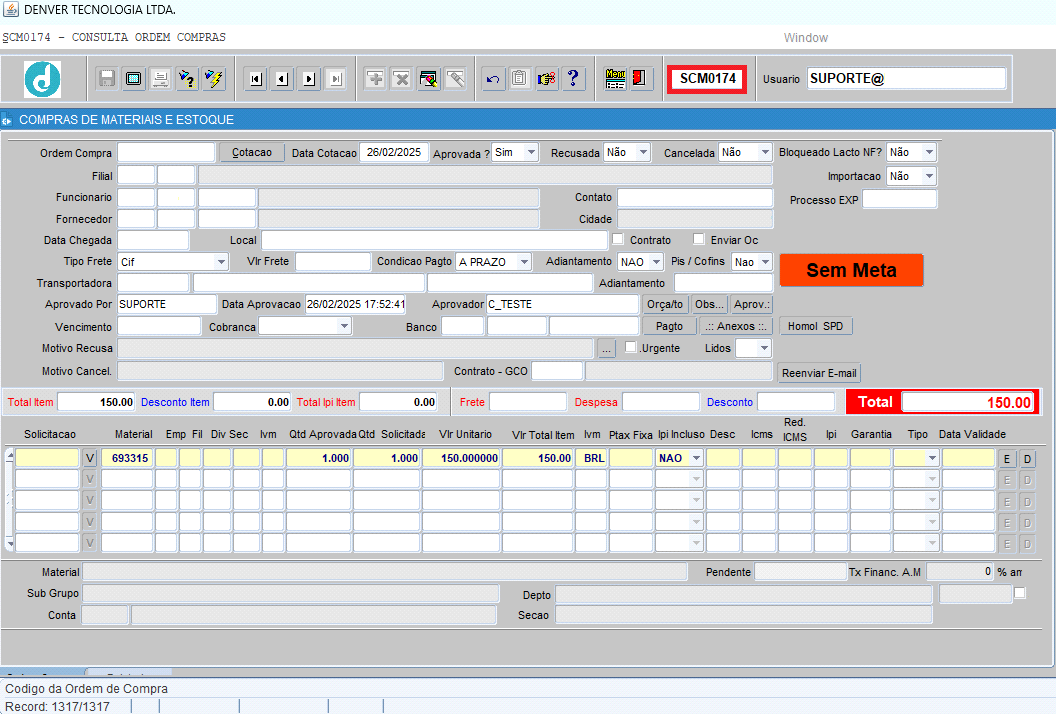
Task: Click the Save disk icon in toolbar
Action: [106, 79]
